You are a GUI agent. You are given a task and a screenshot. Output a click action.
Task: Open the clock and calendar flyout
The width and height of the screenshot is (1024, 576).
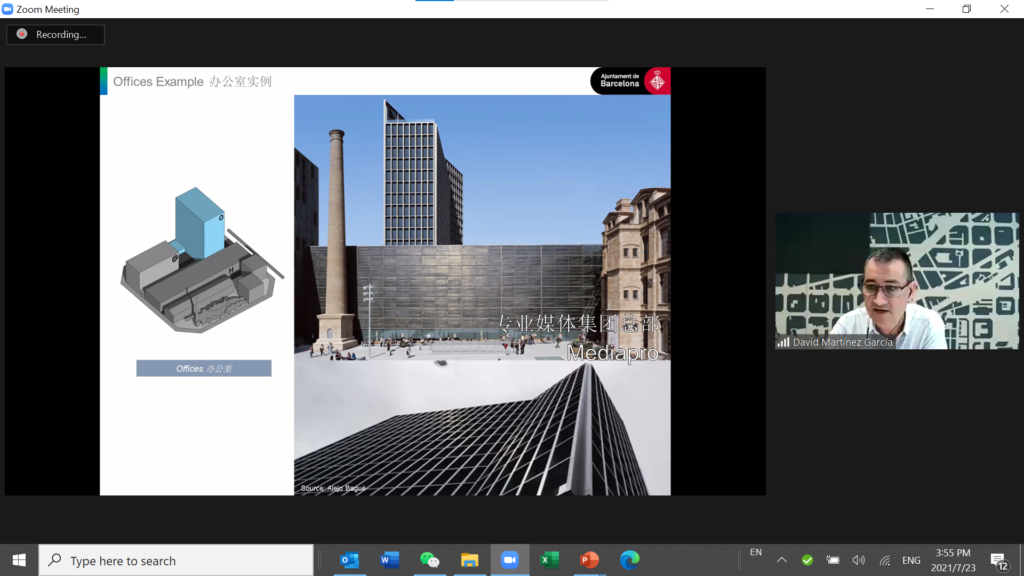pos(952,560)
